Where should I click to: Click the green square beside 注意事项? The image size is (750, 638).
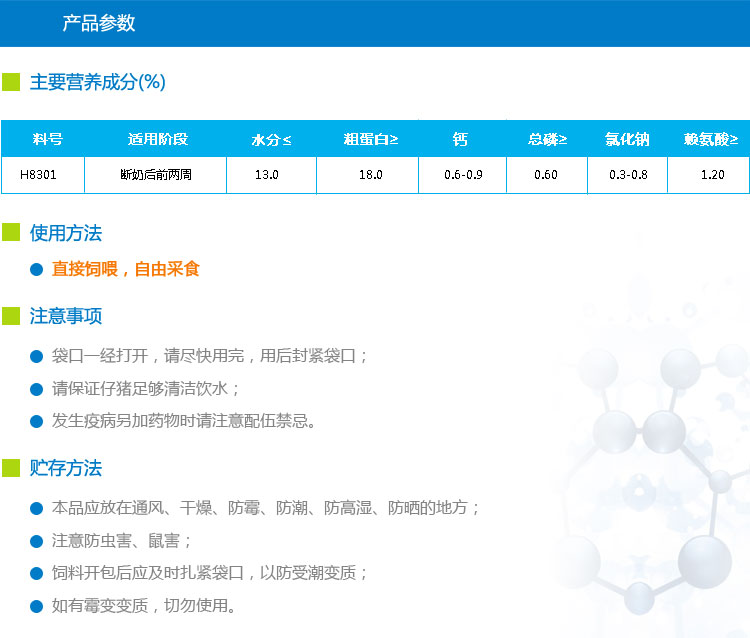(11, 316)
